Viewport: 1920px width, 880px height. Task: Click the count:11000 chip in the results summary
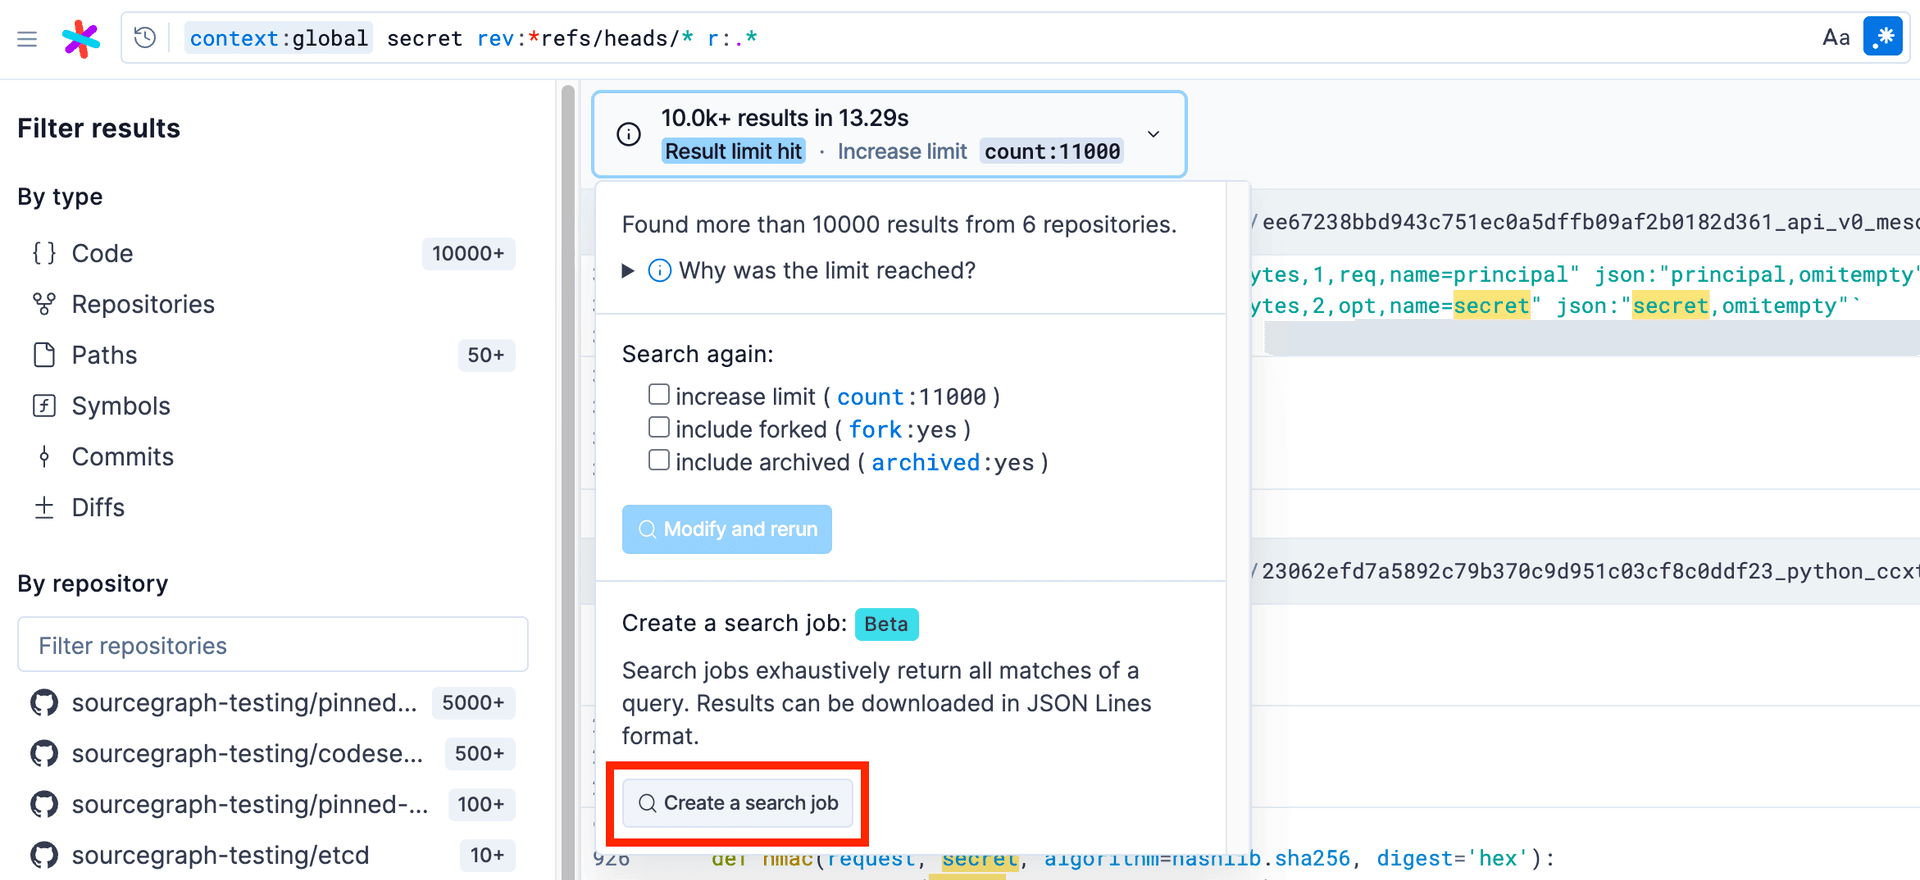pos(1052,151)
